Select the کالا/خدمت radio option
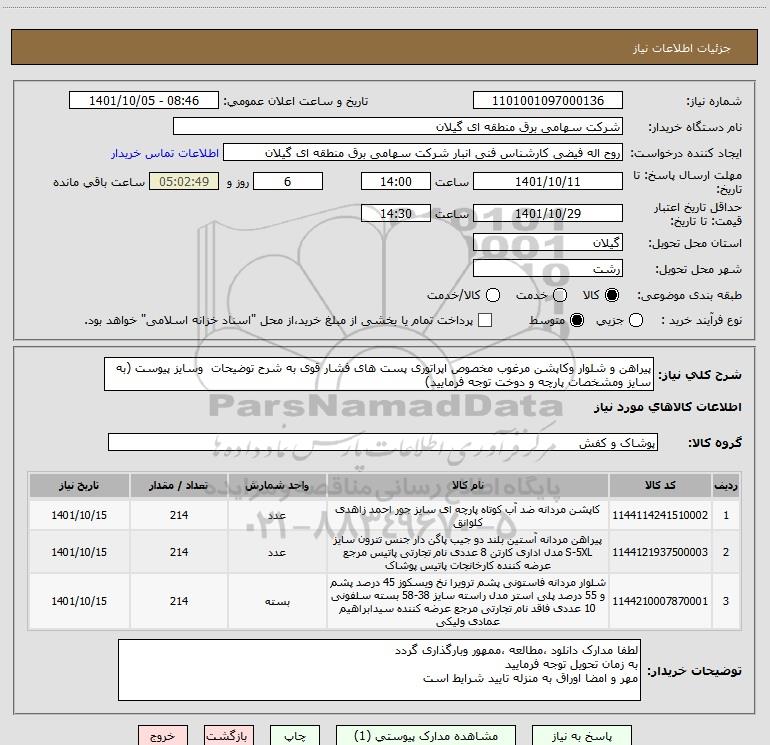 click(493, 295)
